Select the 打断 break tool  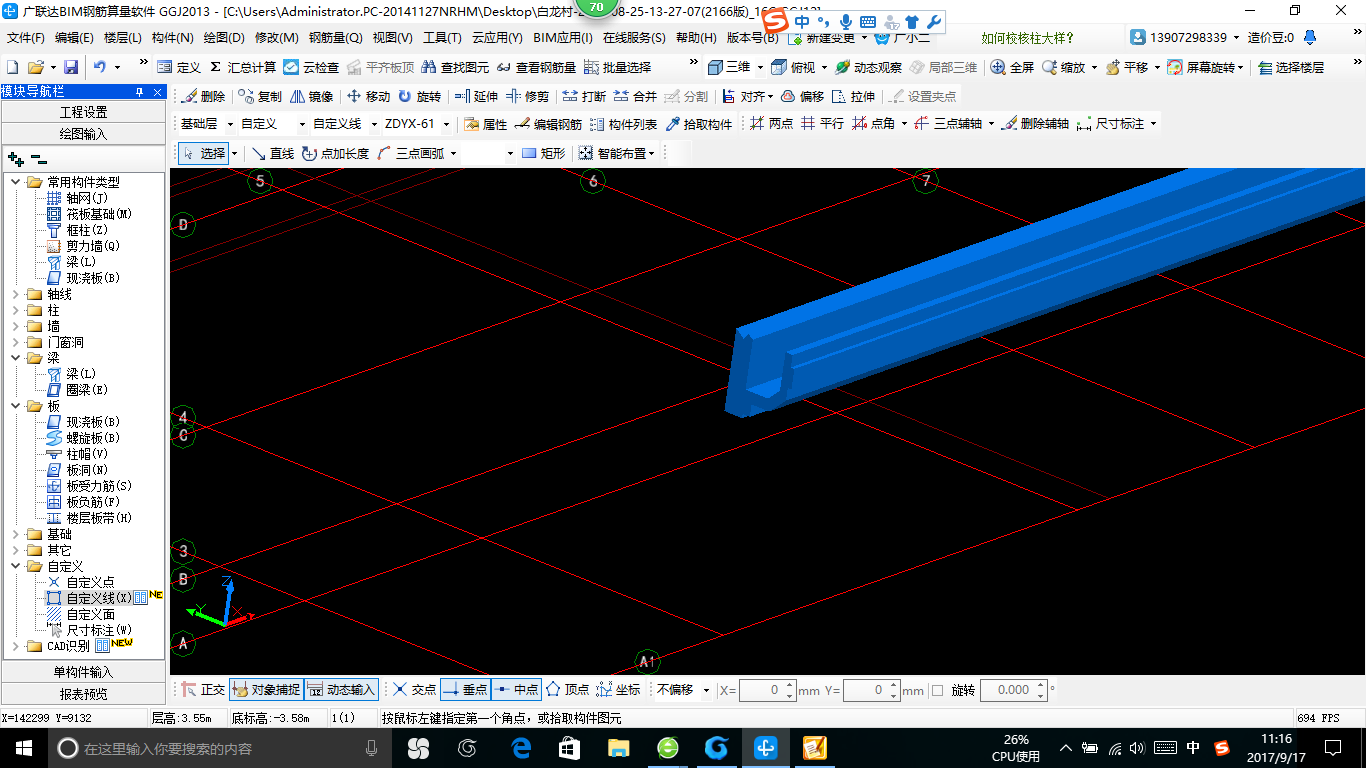click(584, 96)
